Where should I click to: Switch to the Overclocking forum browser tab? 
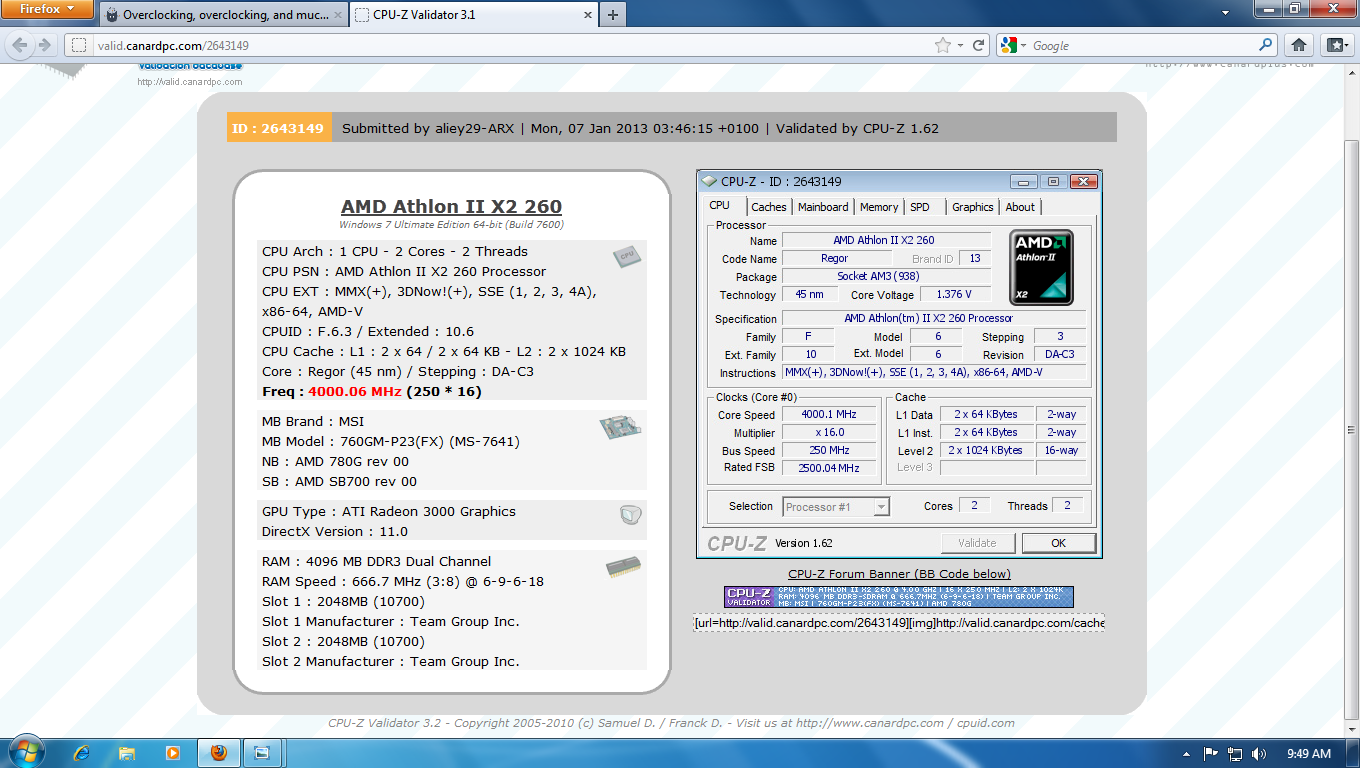coord(223,15)
